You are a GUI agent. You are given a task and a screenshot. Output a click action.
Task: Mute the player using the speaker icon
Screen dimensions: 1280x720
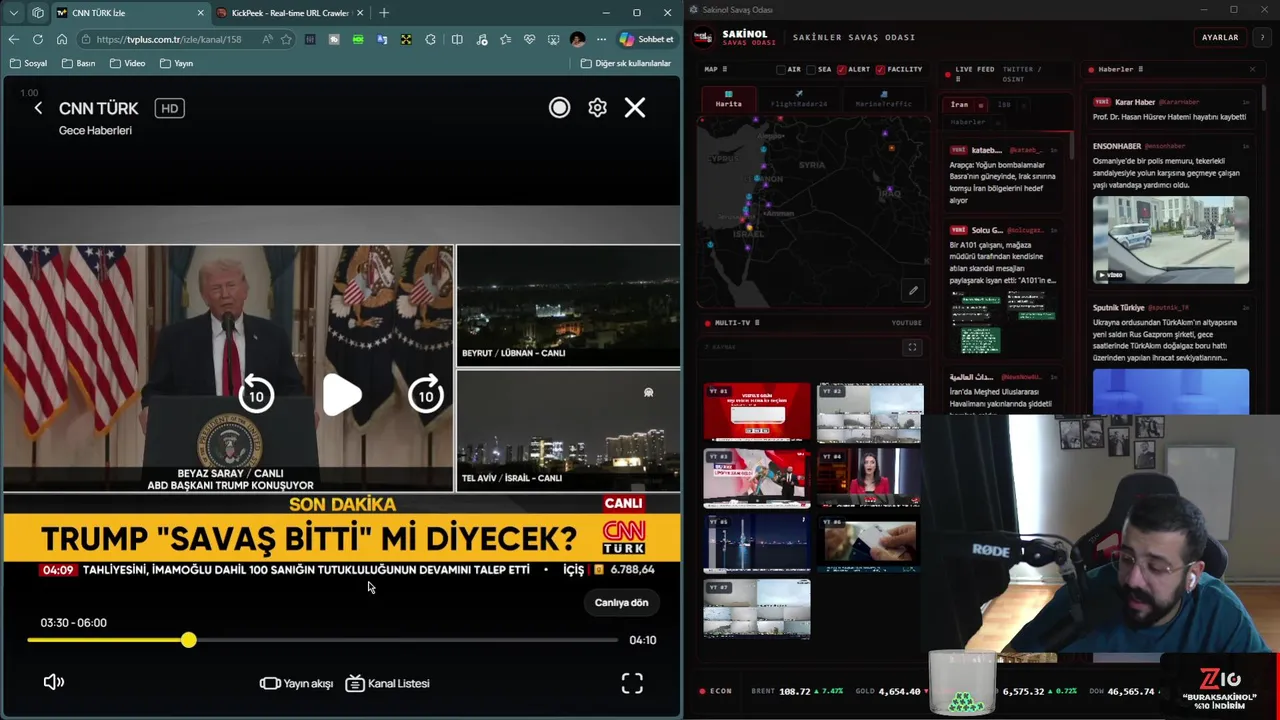[x=54, y=682]
